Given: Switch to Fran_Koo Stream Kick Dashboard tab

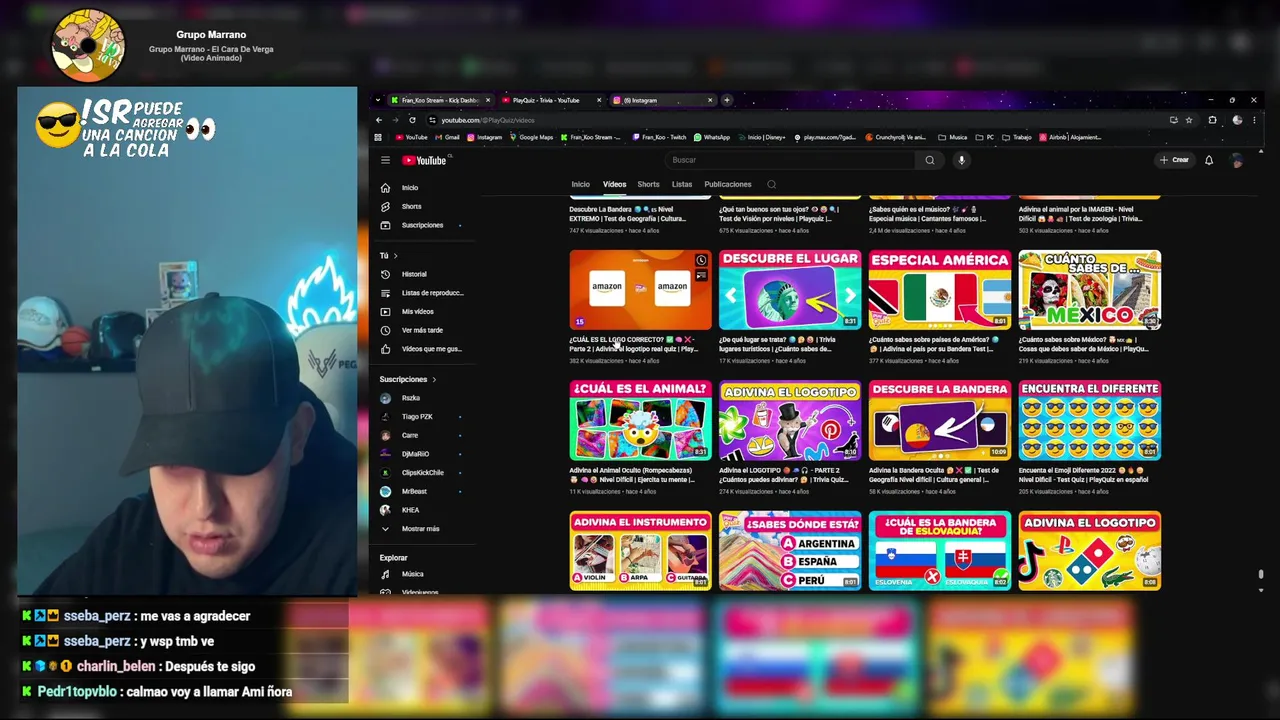Looking at the screenshot, I should 441,100.
